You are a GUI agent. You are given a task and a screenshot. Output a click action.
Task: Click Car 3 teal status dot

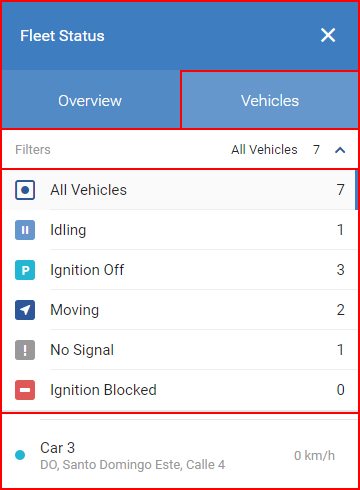point(20,455)
